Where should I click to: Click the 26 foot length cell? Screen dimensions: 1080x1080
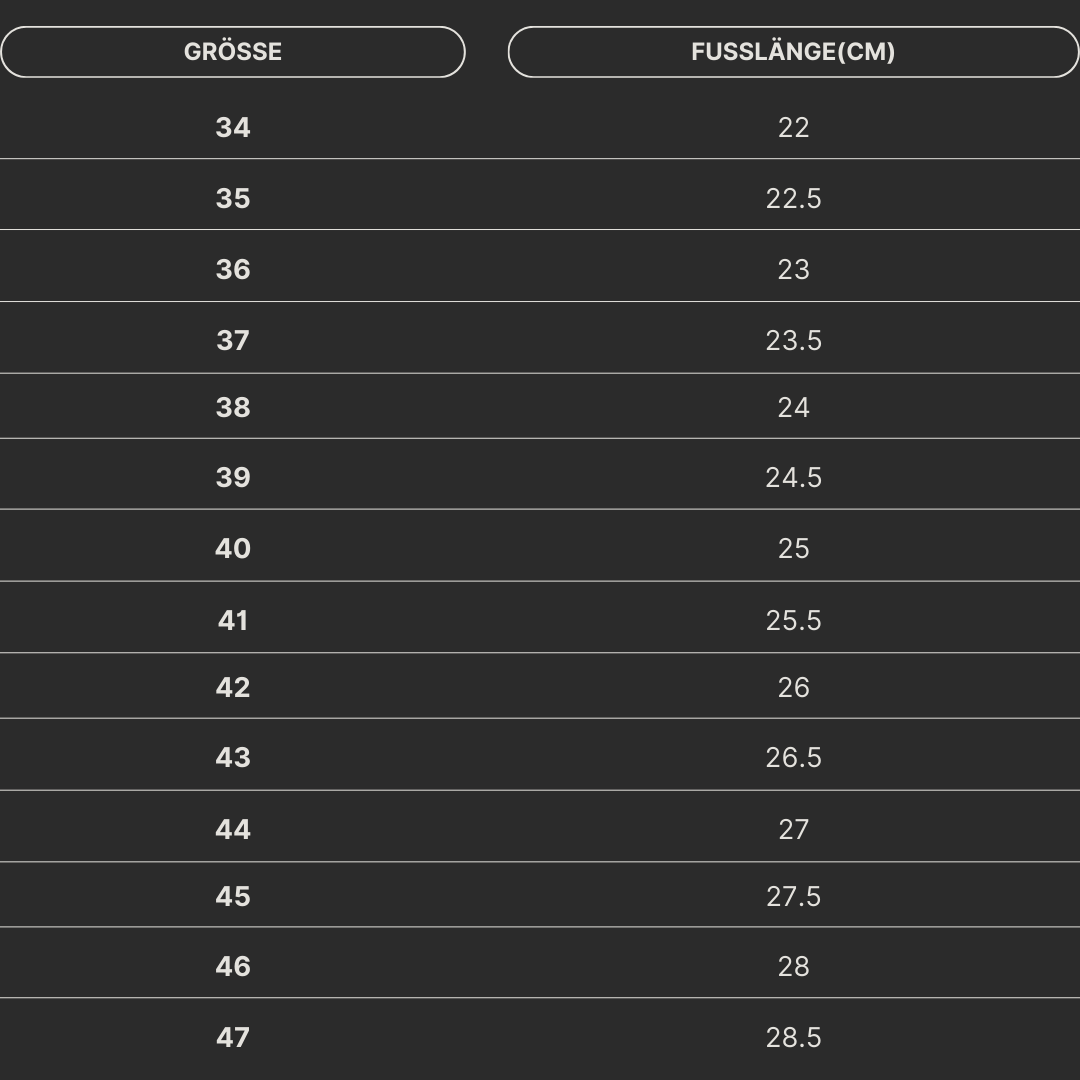[793, 688]
